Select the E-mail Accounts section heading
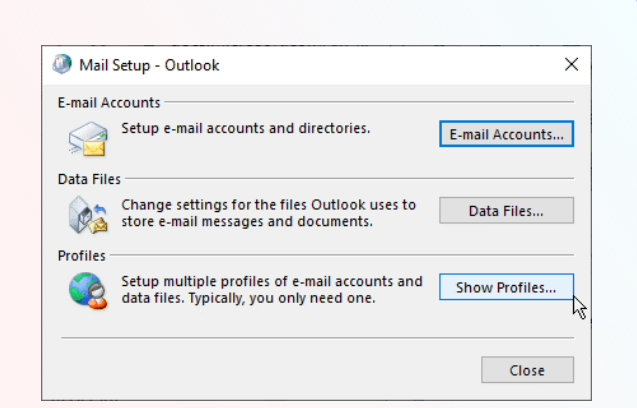The height and width of the screenshot is (408, 637). (x=109, y=102)
